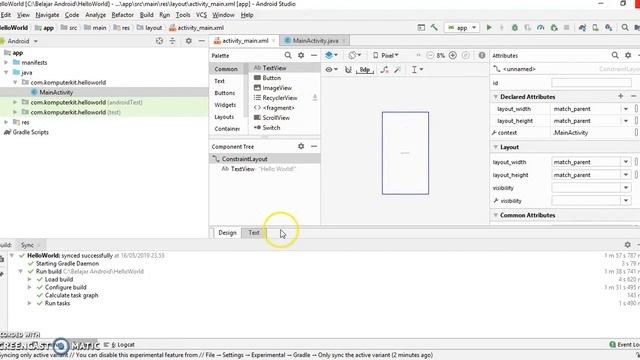Viewport: 640px width, 360px height.
Task: Open Project panel settings gear
Action: pyautogui.click(x=189, y=41)
